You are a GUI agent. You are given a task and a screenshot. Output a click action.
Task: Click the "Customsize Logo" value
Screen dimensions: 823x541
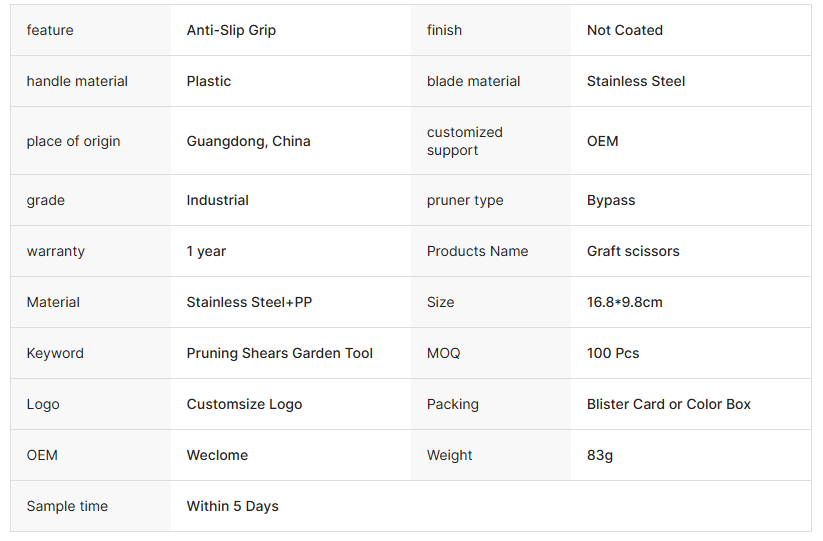244,404
